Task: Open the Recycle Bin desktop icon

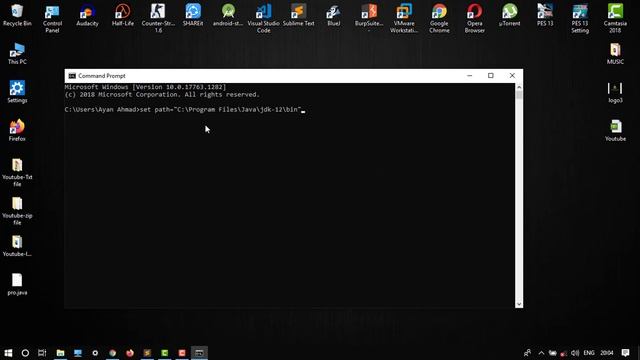Action: (17, 16)
